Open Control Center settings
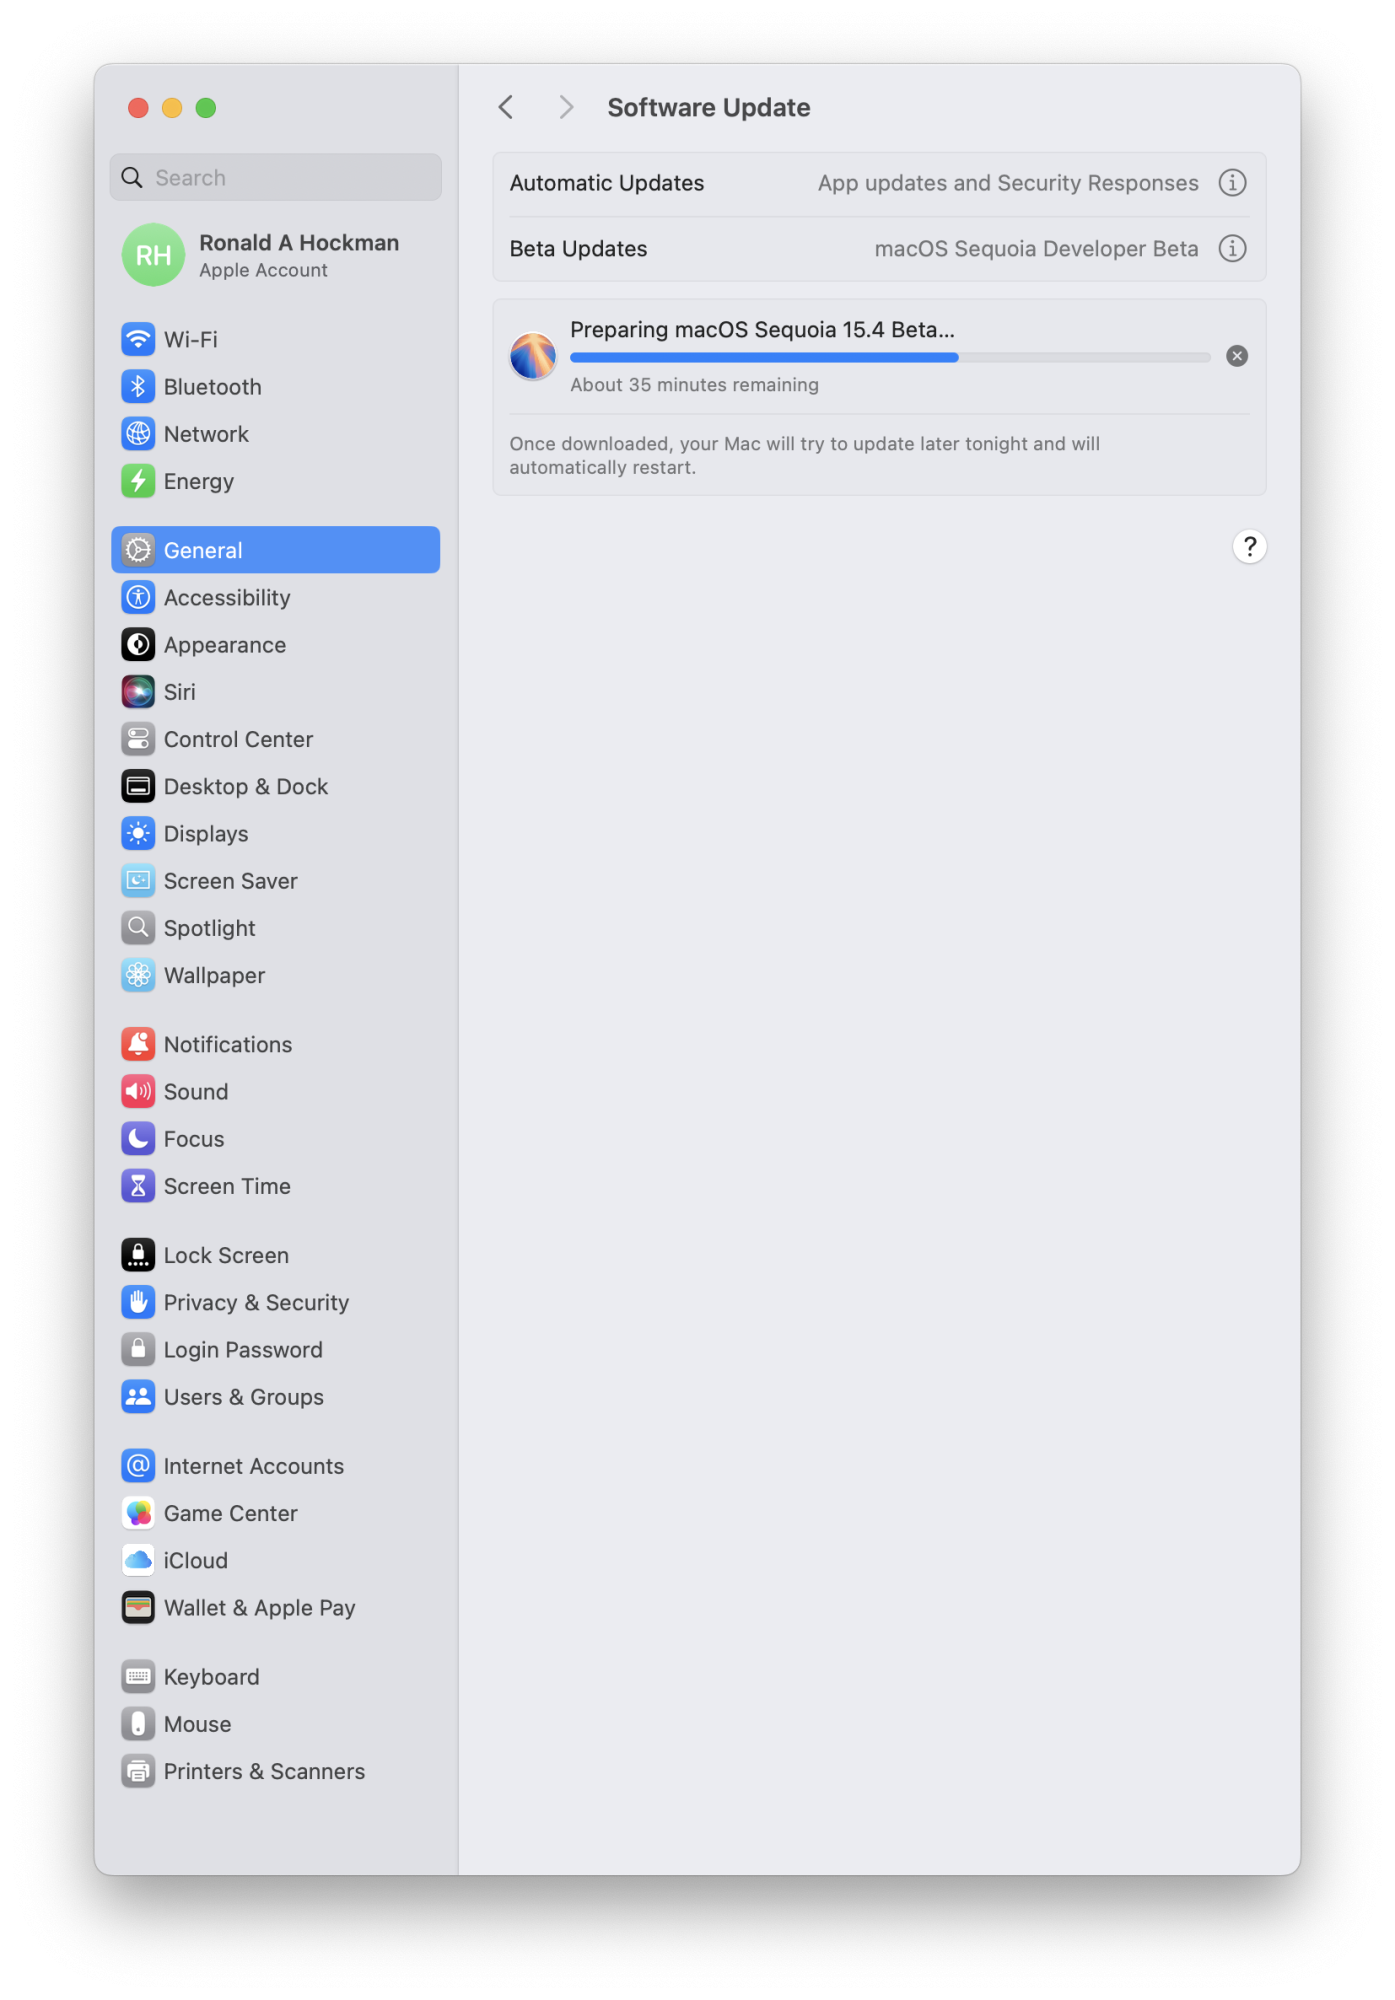The width and height of the screenshot is (1395, 2000). (x=275, y=739)
